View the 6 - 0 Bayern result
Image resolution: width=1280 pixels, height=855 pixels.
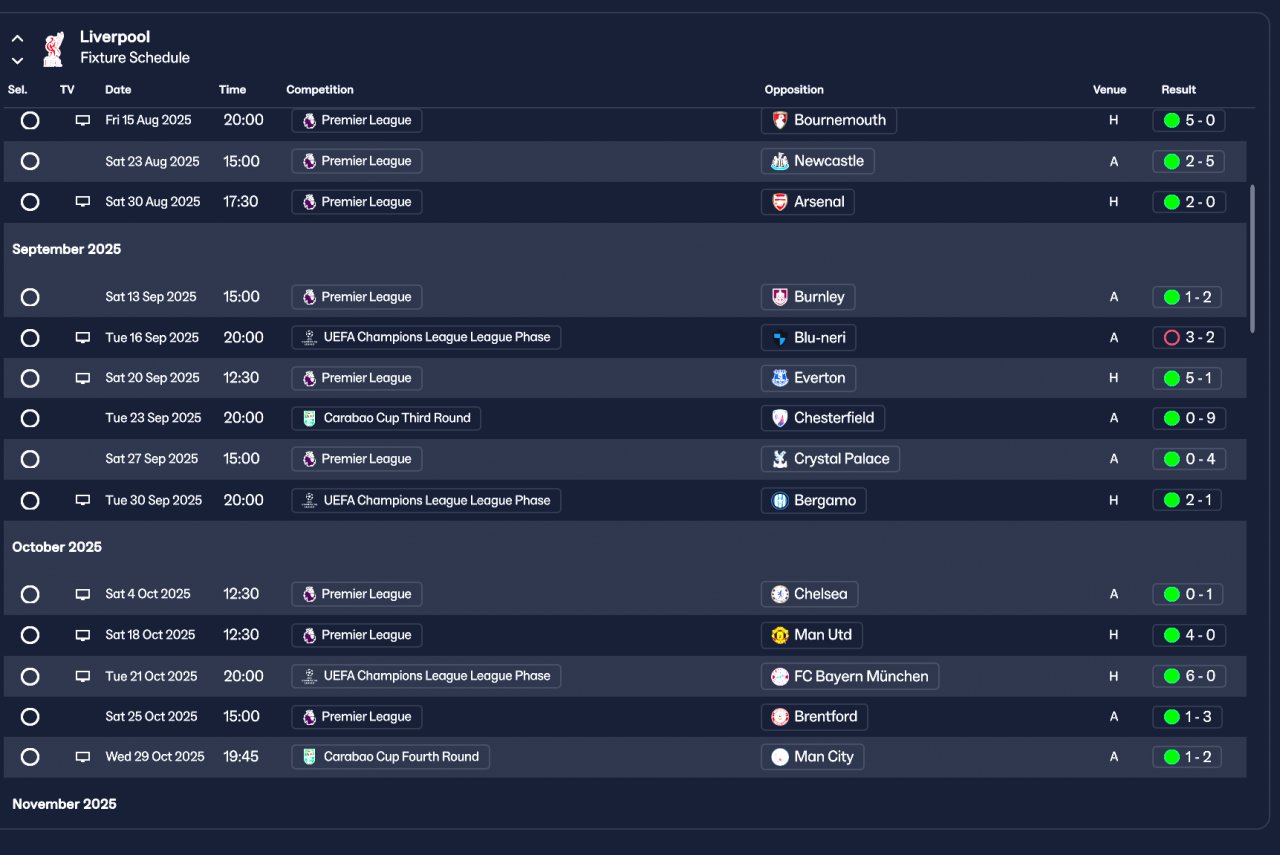click(x=1188, y=676)
